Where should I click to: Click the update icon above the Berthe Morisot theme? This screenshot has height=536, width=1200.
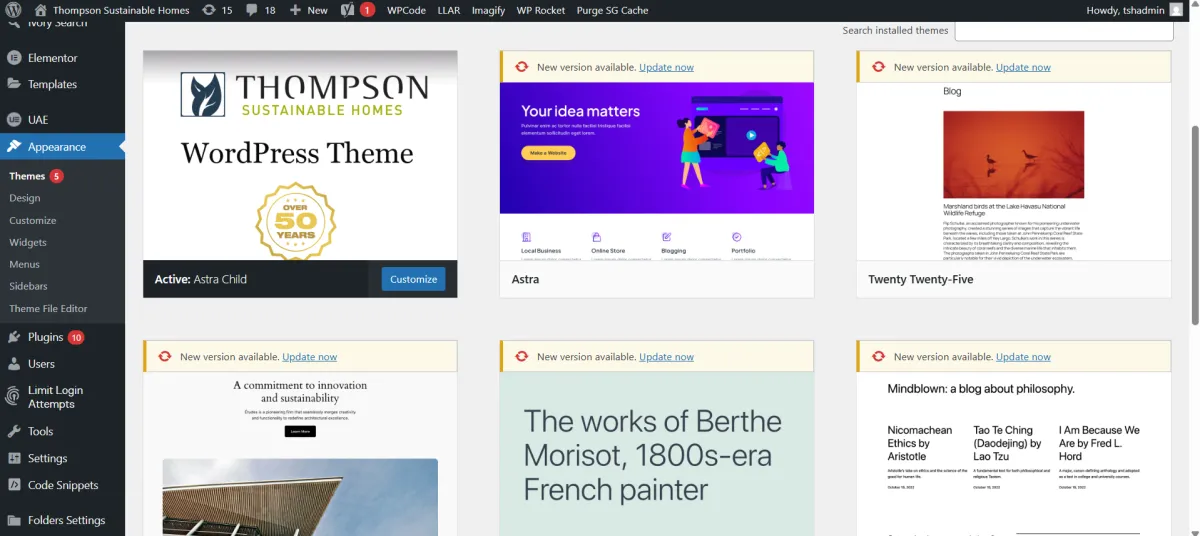point(521,356)
